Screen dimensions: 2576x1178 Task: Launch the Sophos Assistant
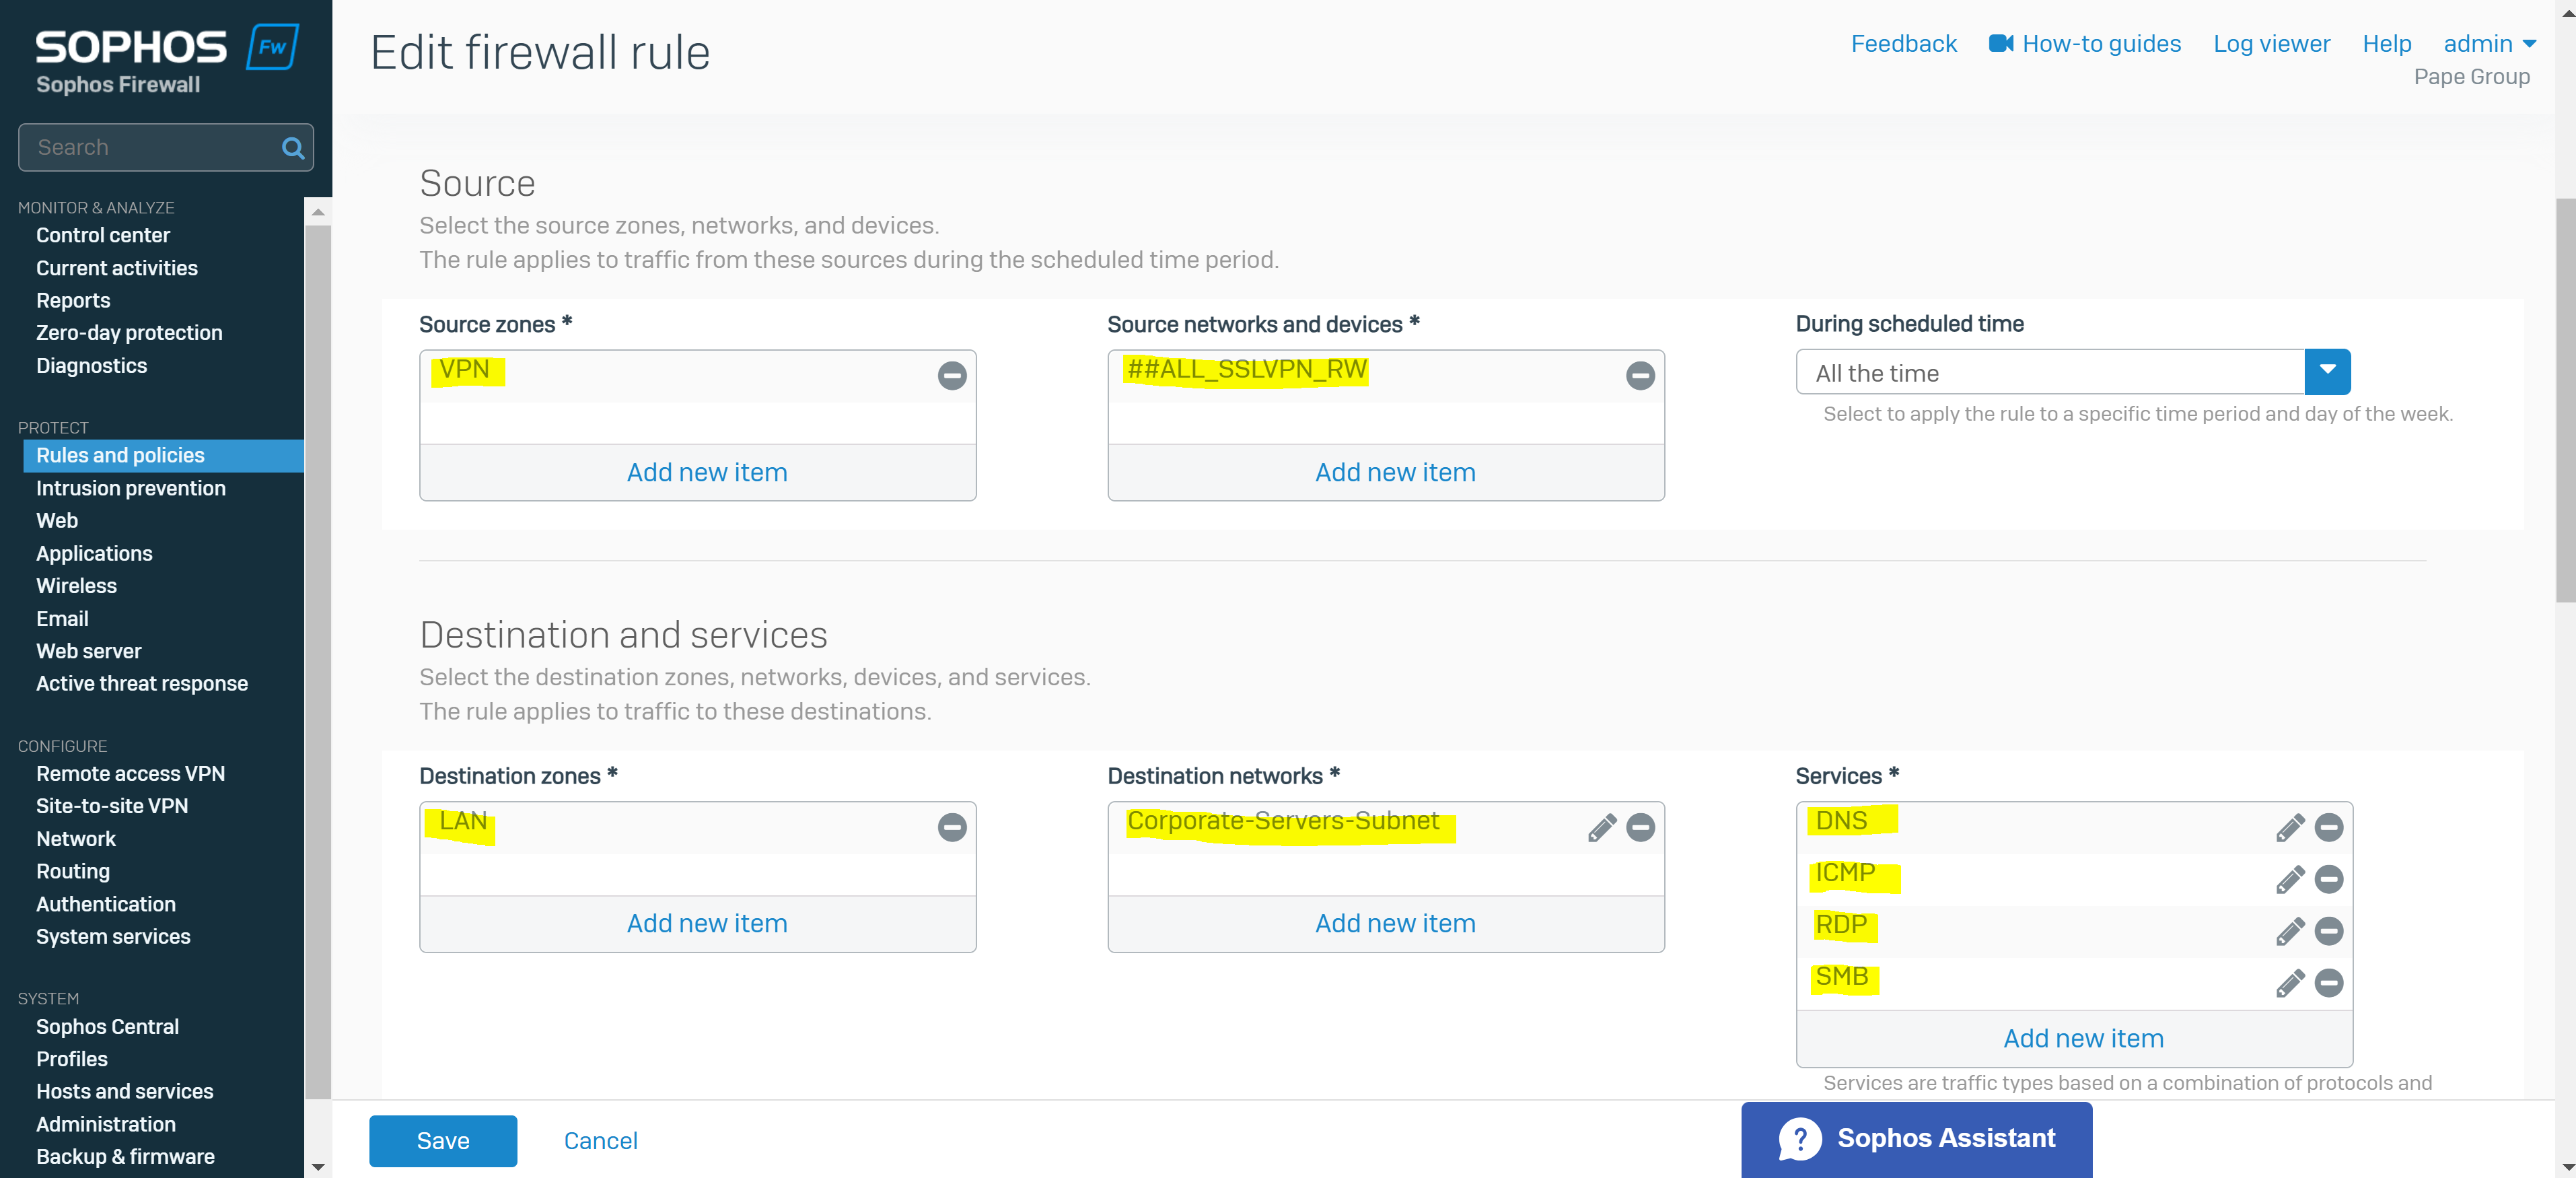coord(1916,1139)
